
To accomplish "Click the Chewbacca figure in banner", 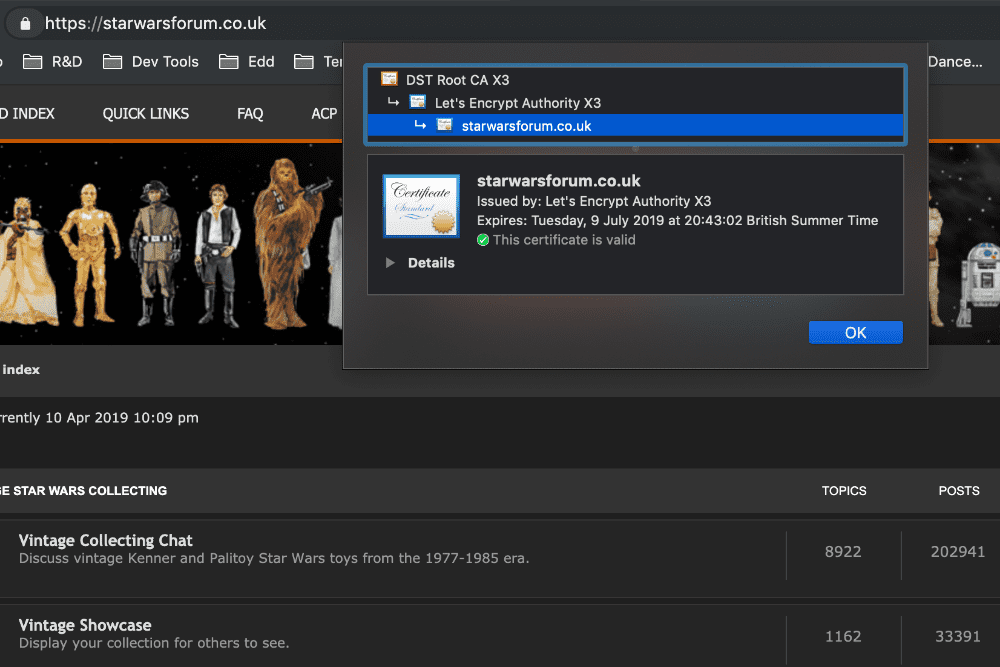I will click(290, 244).
